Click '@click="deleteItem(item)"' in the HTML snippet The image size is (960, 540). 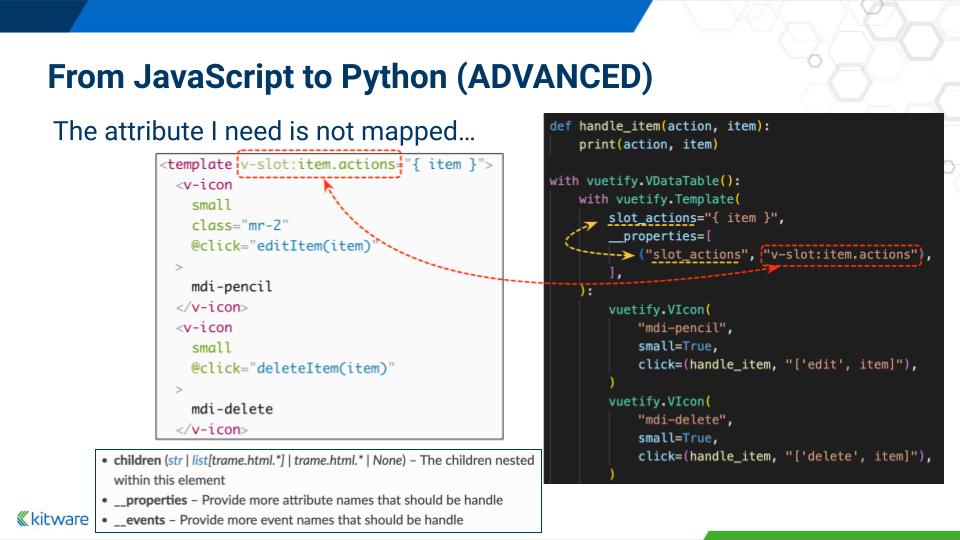(x=293, y=368)
